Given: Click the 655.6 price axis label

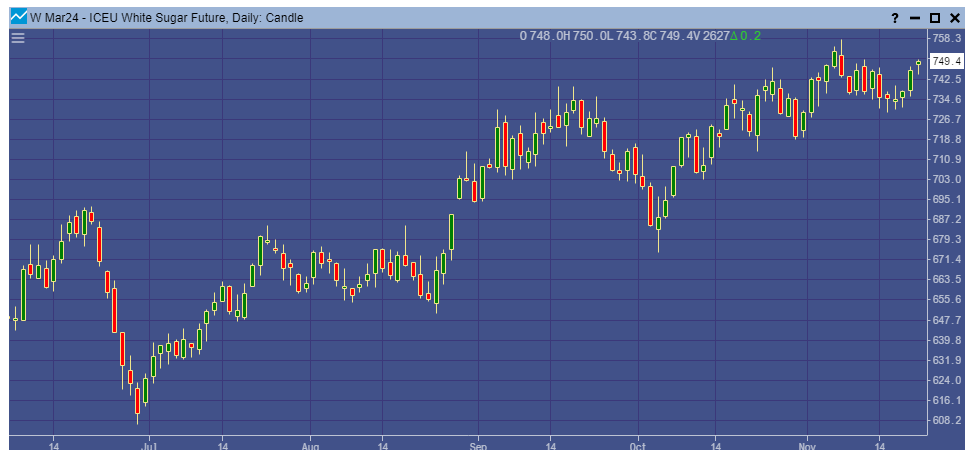Looking at the screenshot, I should [x=946, y=299].
